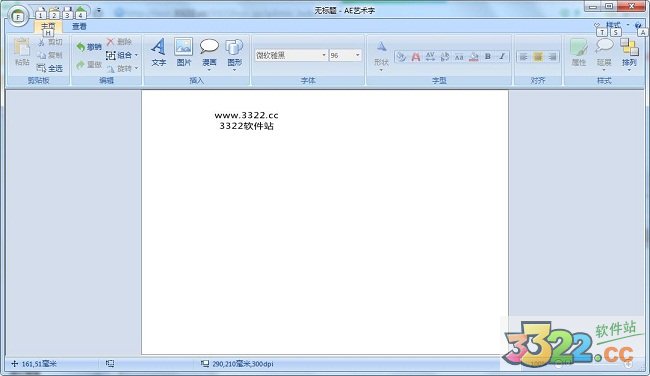Insert text with the 文字 tool
The height and width of the screenshot is (376, 650).
pyautogui.click(x=158, y=52)
